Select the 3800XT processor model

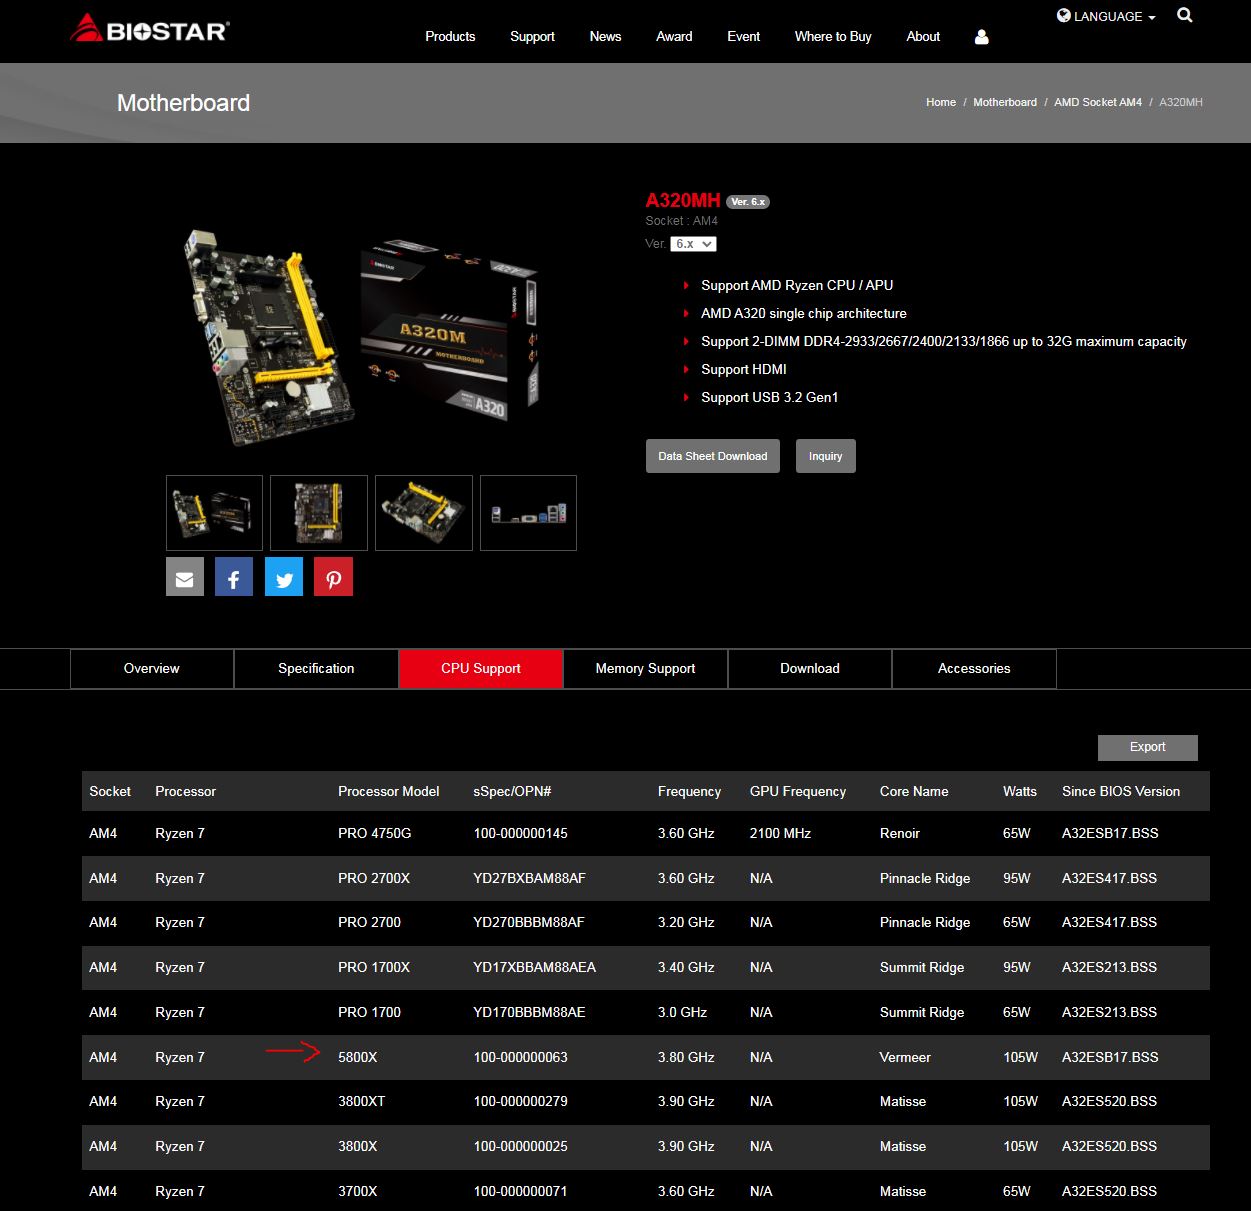click(x=362, y=1101)
